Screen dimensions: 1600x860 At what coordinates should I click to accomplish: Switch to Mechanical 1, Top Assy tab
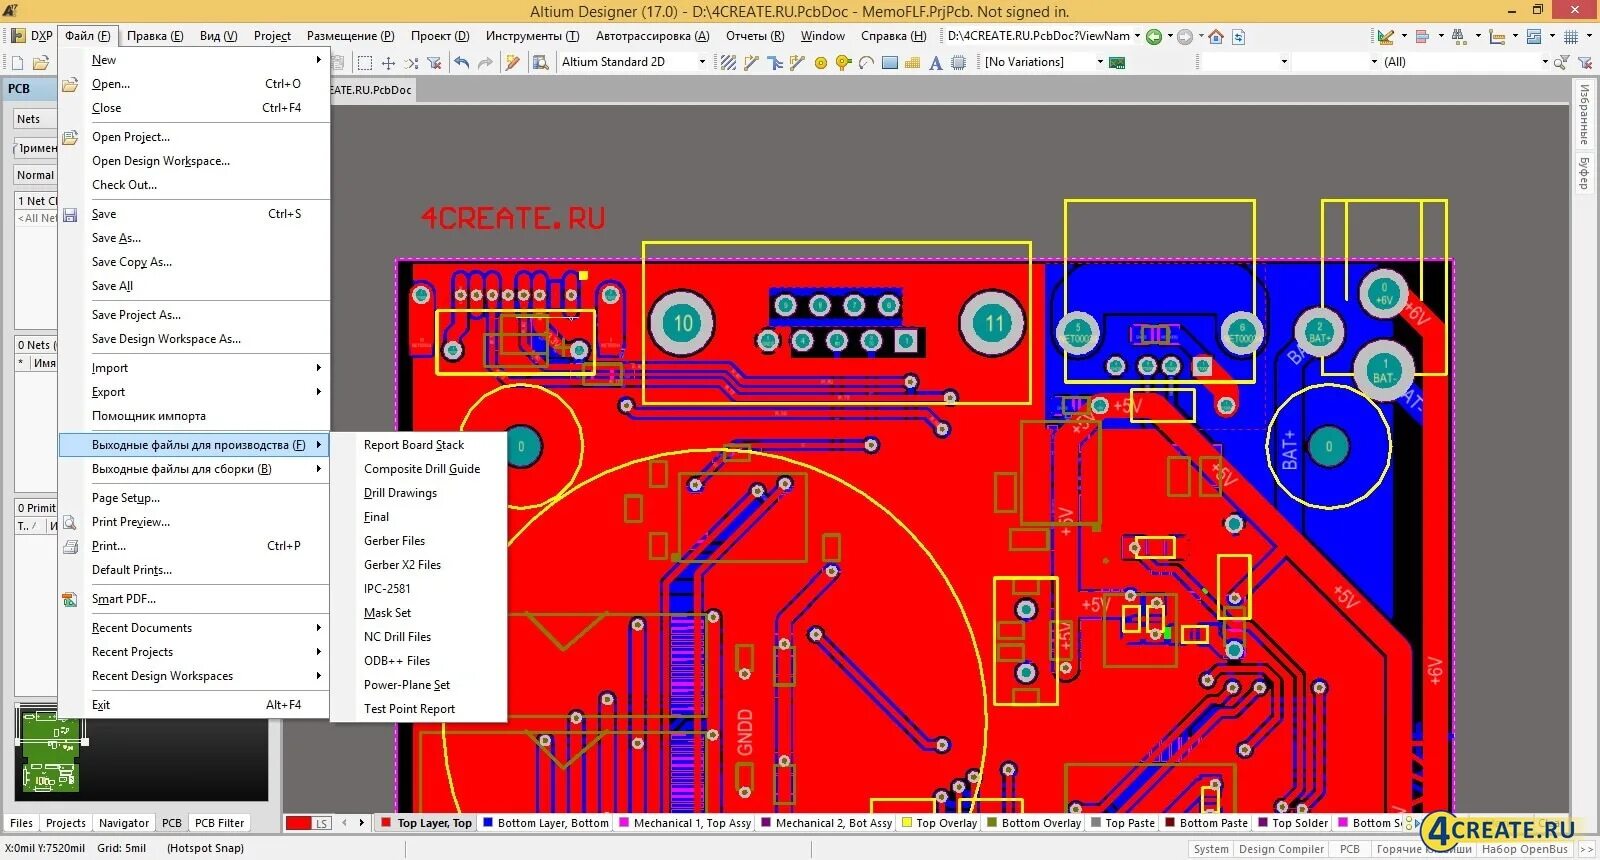tap(685, 823)
